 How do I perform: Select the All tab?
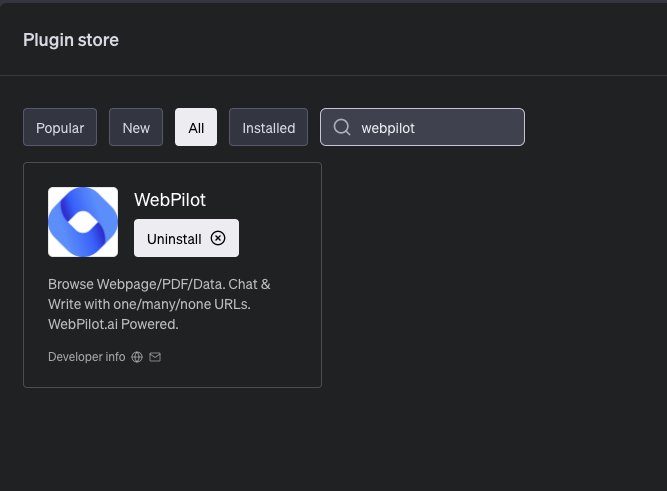tap(196, 127)
